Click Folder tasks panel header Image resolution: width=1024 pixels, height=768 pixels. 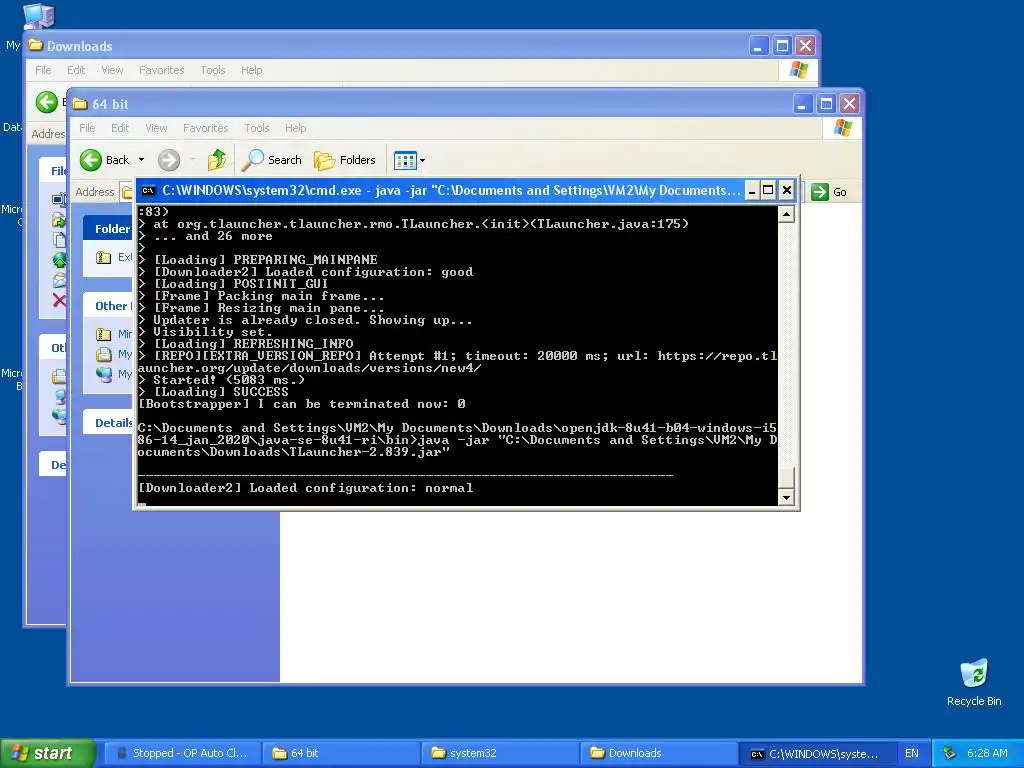point(108,229)
